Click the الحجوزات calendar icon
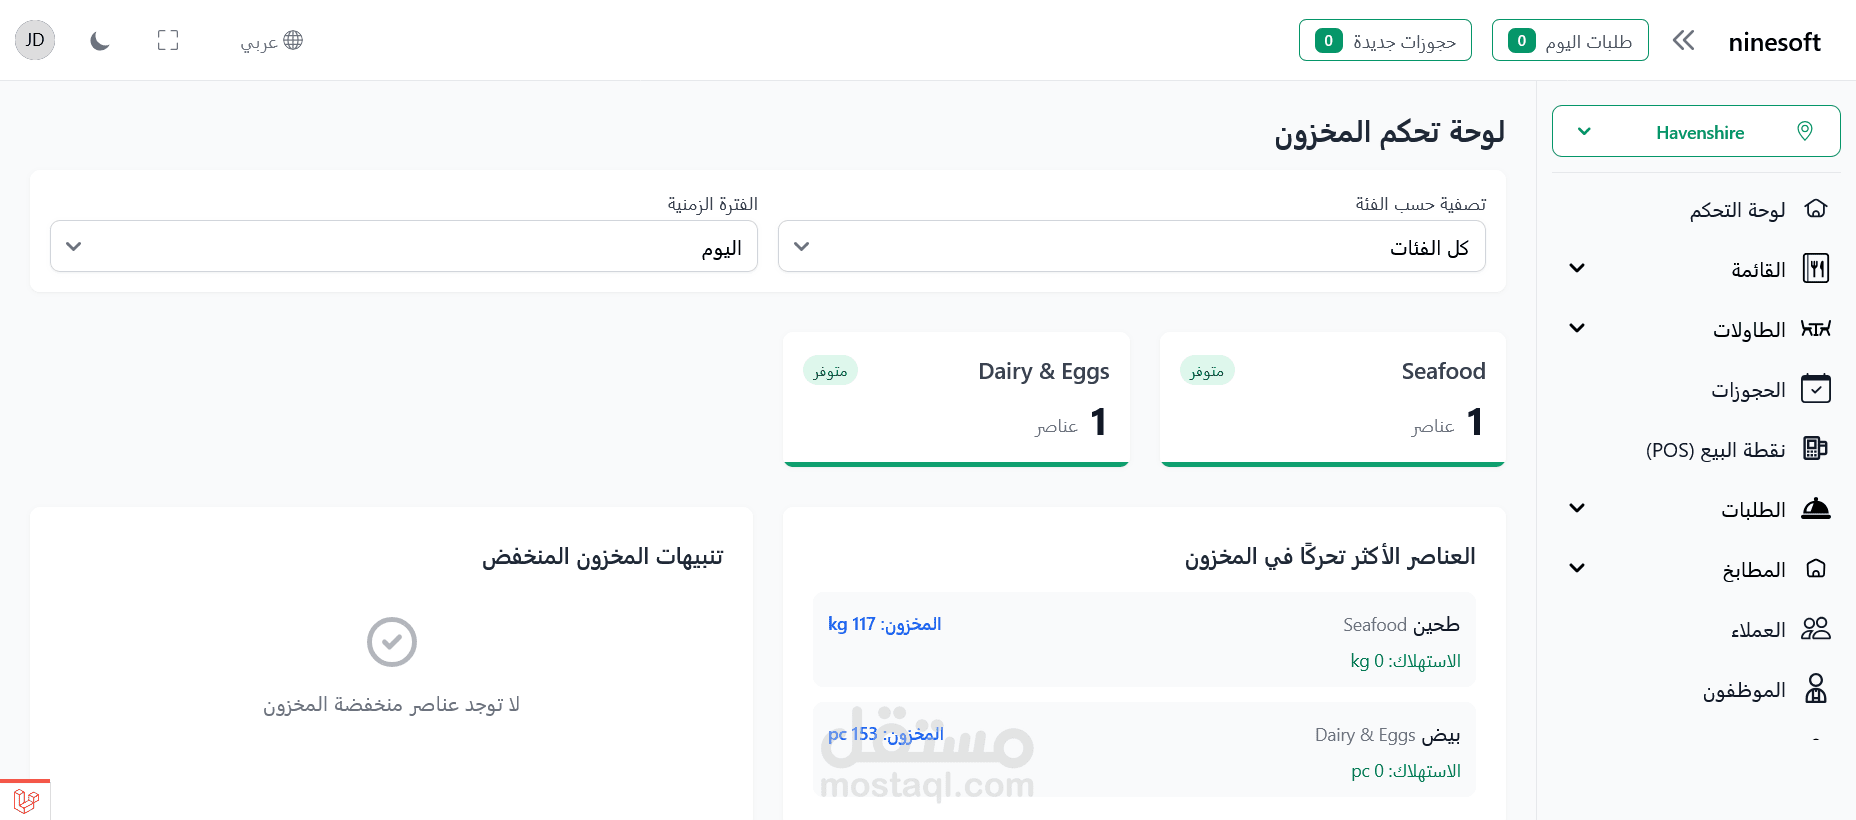Screen dimensions: 1856x820 pos(1815,389)
